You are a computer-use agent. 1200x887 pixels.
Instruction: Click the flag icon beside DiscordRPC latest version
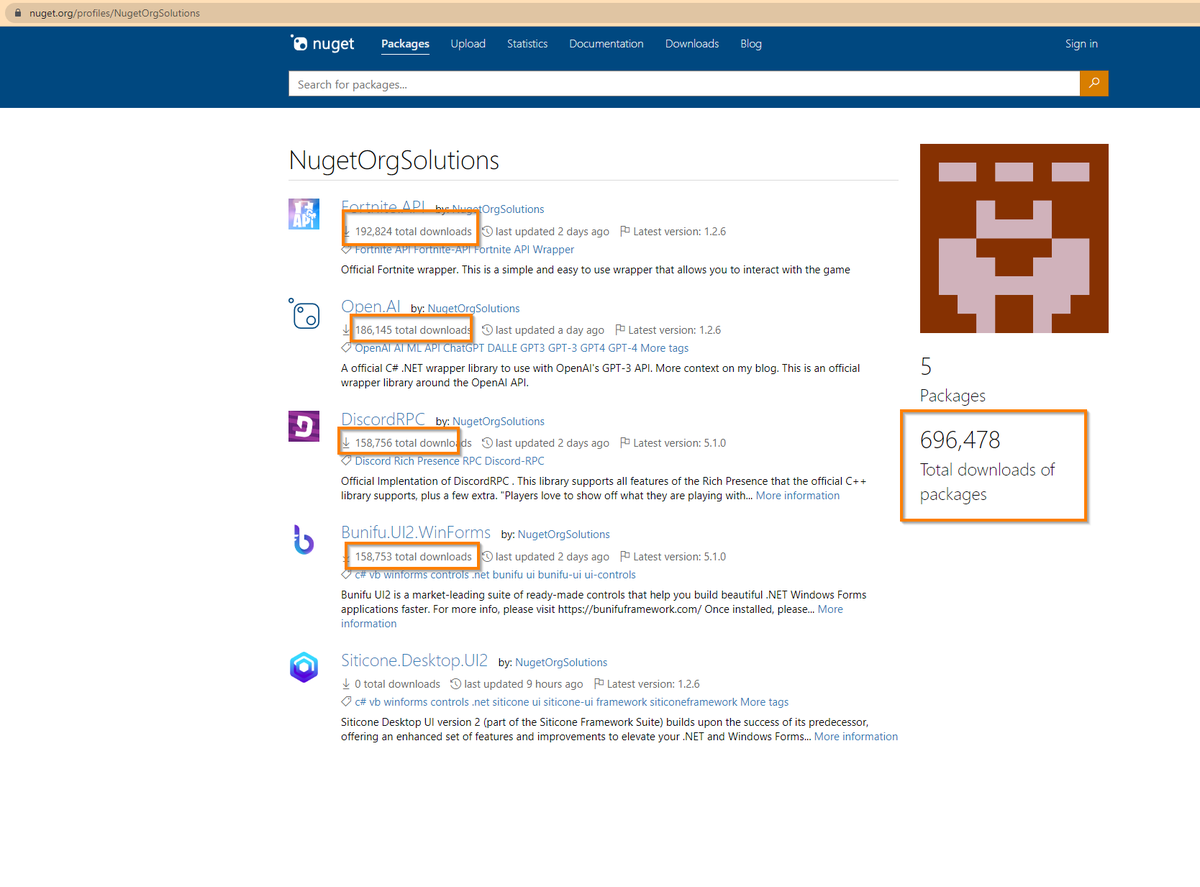pyautogui.click(x=624, y=443)
